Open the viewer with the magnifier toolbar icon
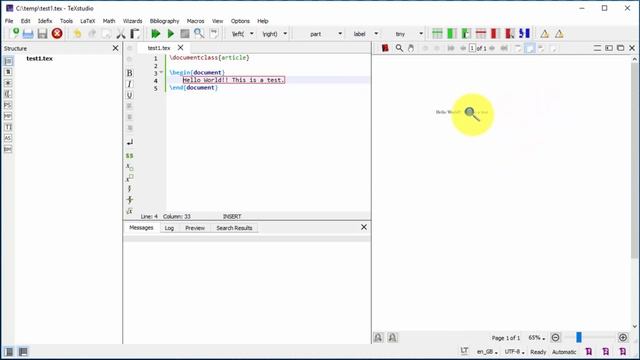This screenshot has width=640, height=360. click(x=199, y=33)
